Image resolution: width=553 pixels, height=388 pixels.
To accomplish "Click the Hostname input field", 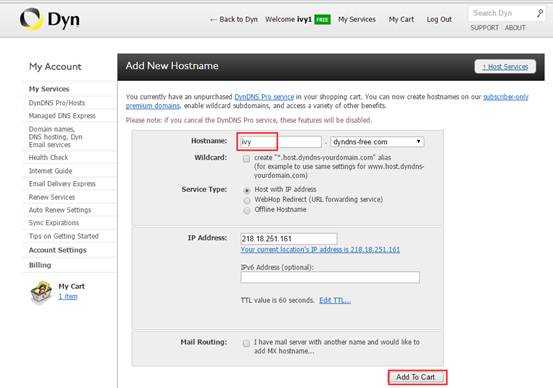I will point(281,142).
